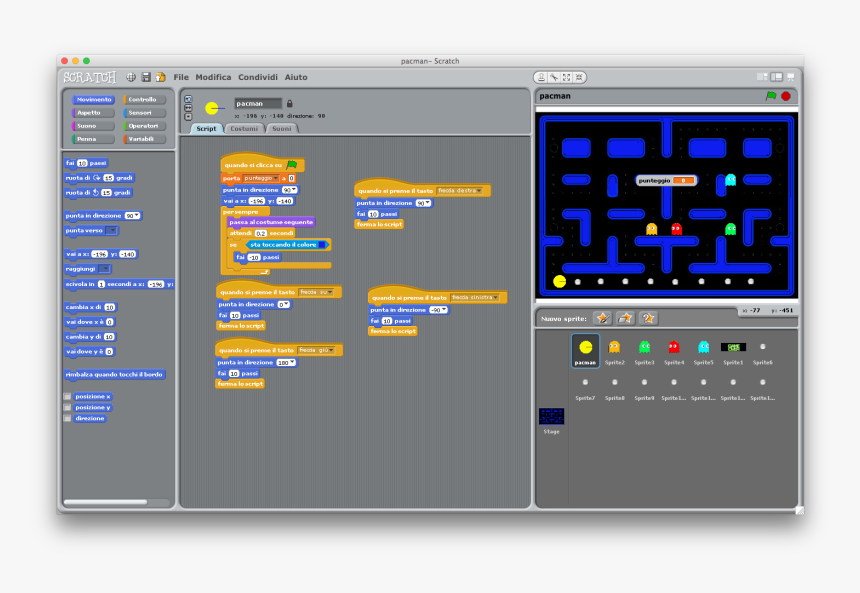Click the red stop button
Viewport: 860px width, 593px height.
tap(785, 96)
